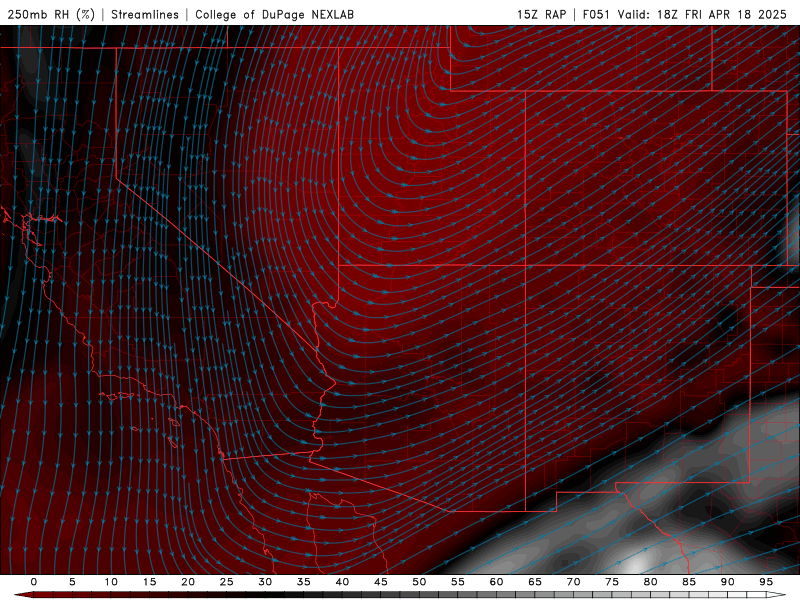Click the colorbar label '60'
Screen dimensions: 800x600
[496, 582]
